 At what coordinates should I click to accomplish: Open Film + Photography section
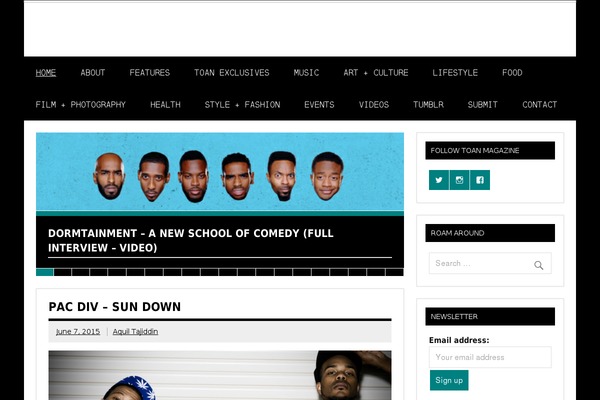click(80, 104)
